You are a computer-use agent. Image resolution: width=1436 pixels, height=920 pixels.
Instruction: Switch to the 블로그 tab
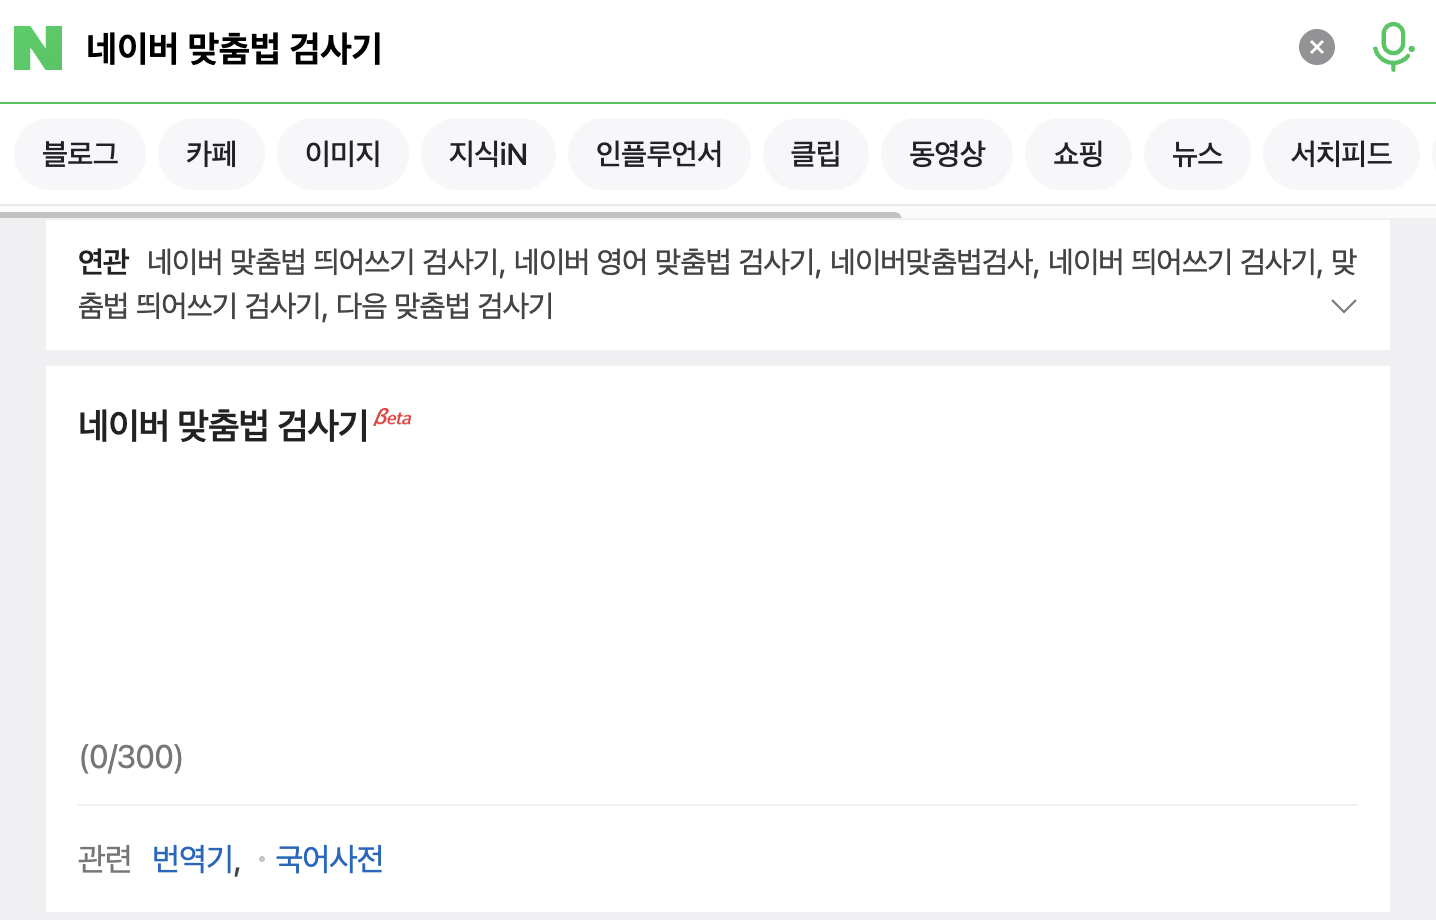[79, 153]
